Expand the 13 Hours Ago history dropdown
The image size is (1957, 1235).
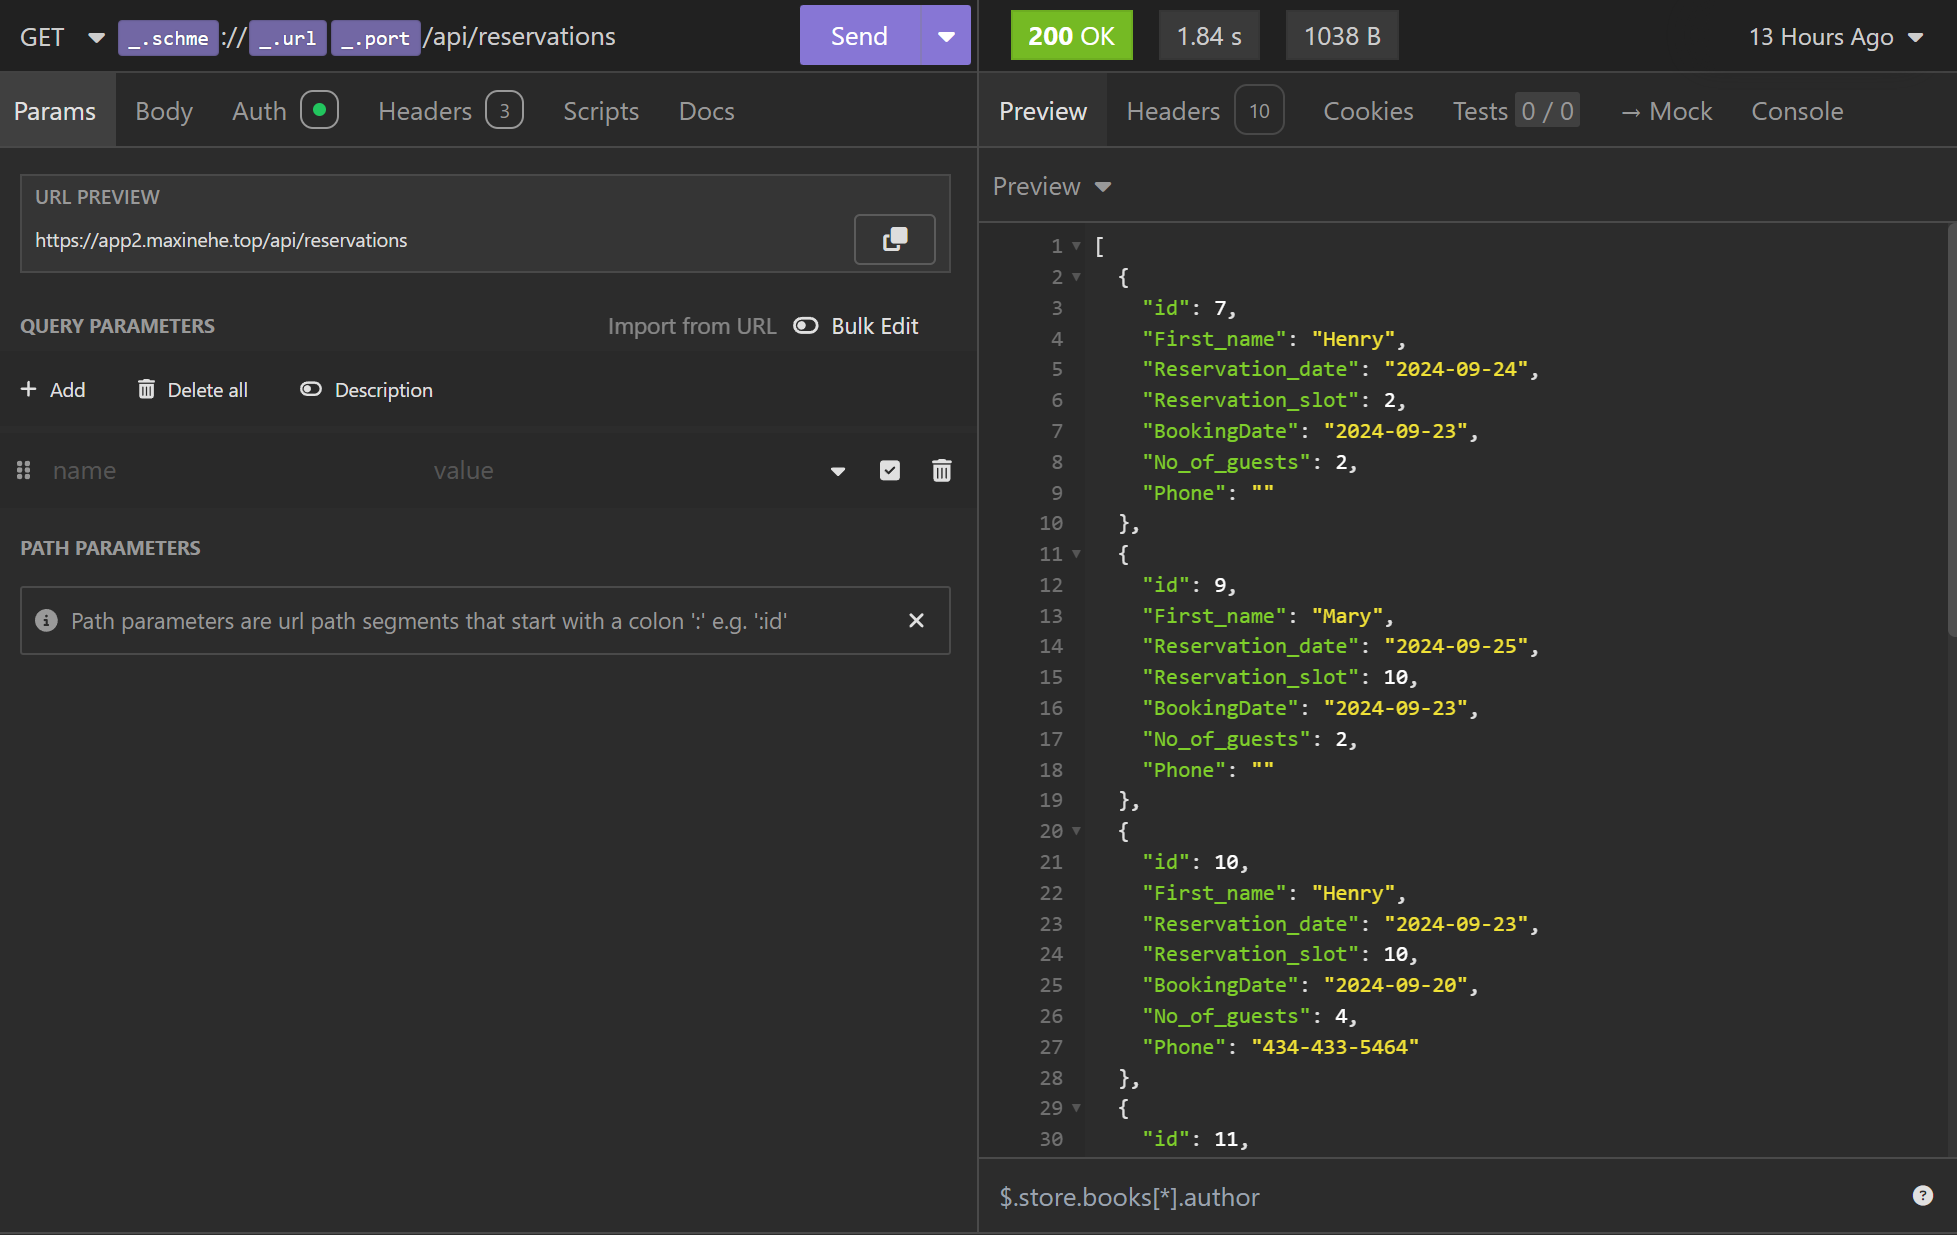pyautogui.click(x=1836, y=37)
